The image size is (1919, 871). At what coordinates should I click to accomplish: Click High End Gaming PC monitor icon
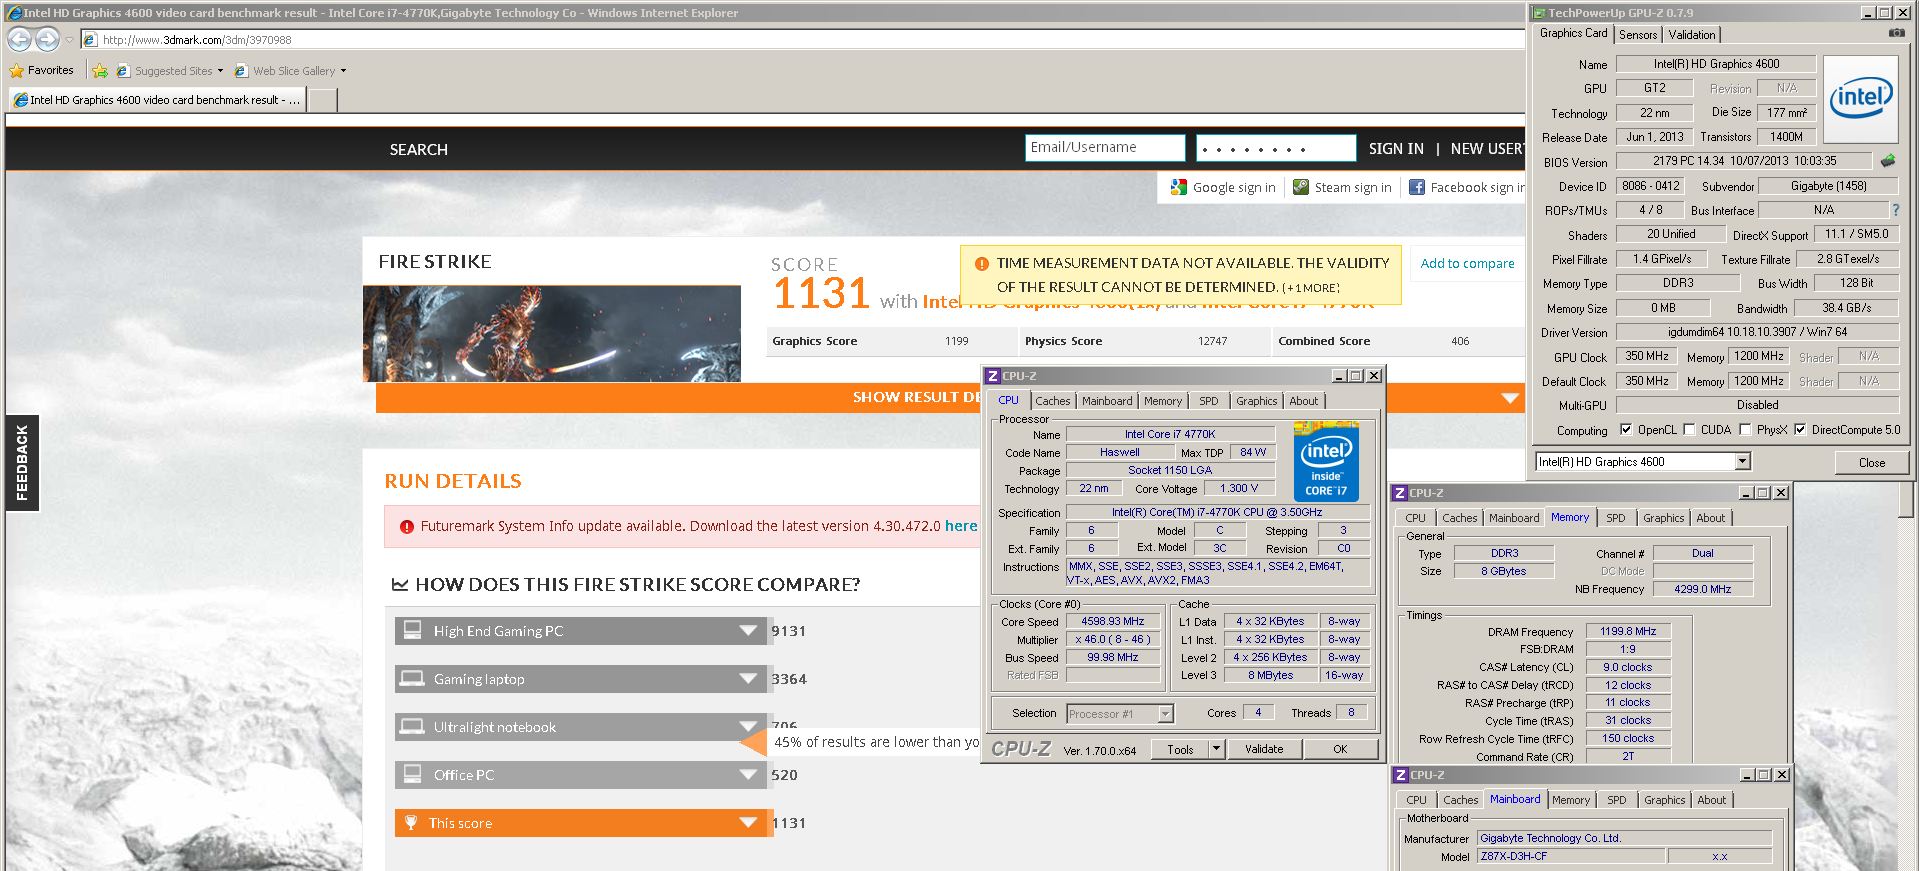[x=411, y=631]
